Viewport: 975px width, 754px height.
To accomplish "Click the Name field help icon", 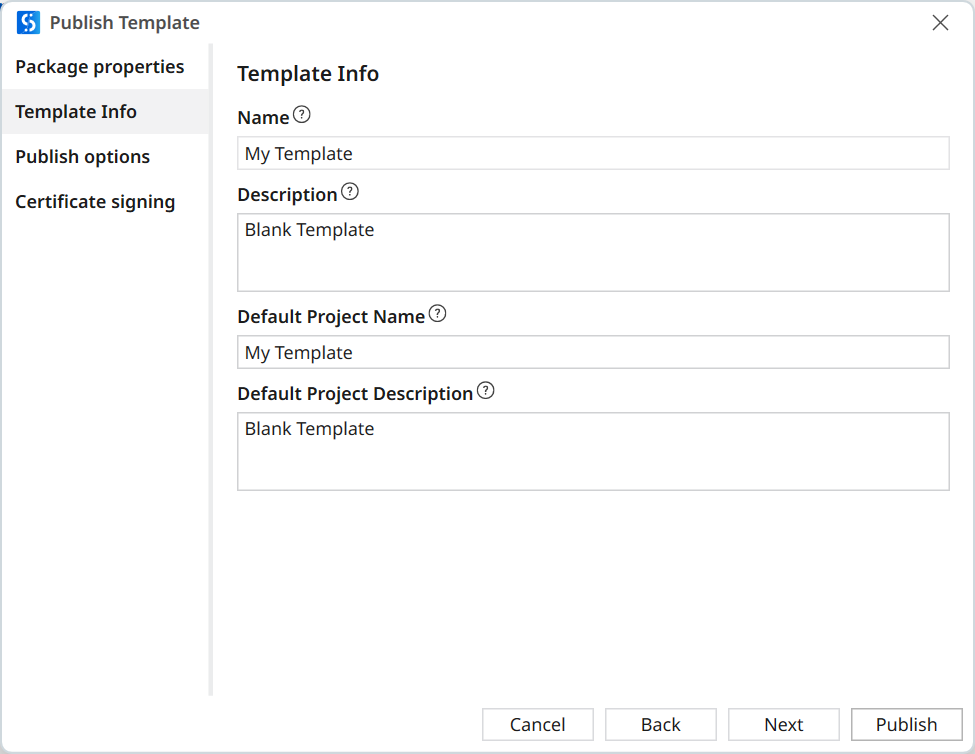I will tap(301, 115).
